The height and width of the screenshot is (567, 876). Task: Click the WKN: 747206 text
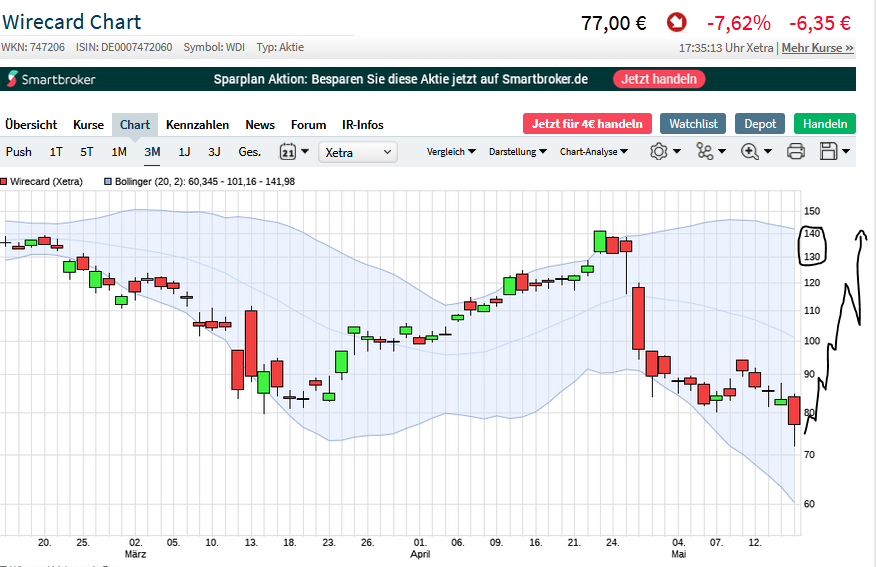coord(33,47)
